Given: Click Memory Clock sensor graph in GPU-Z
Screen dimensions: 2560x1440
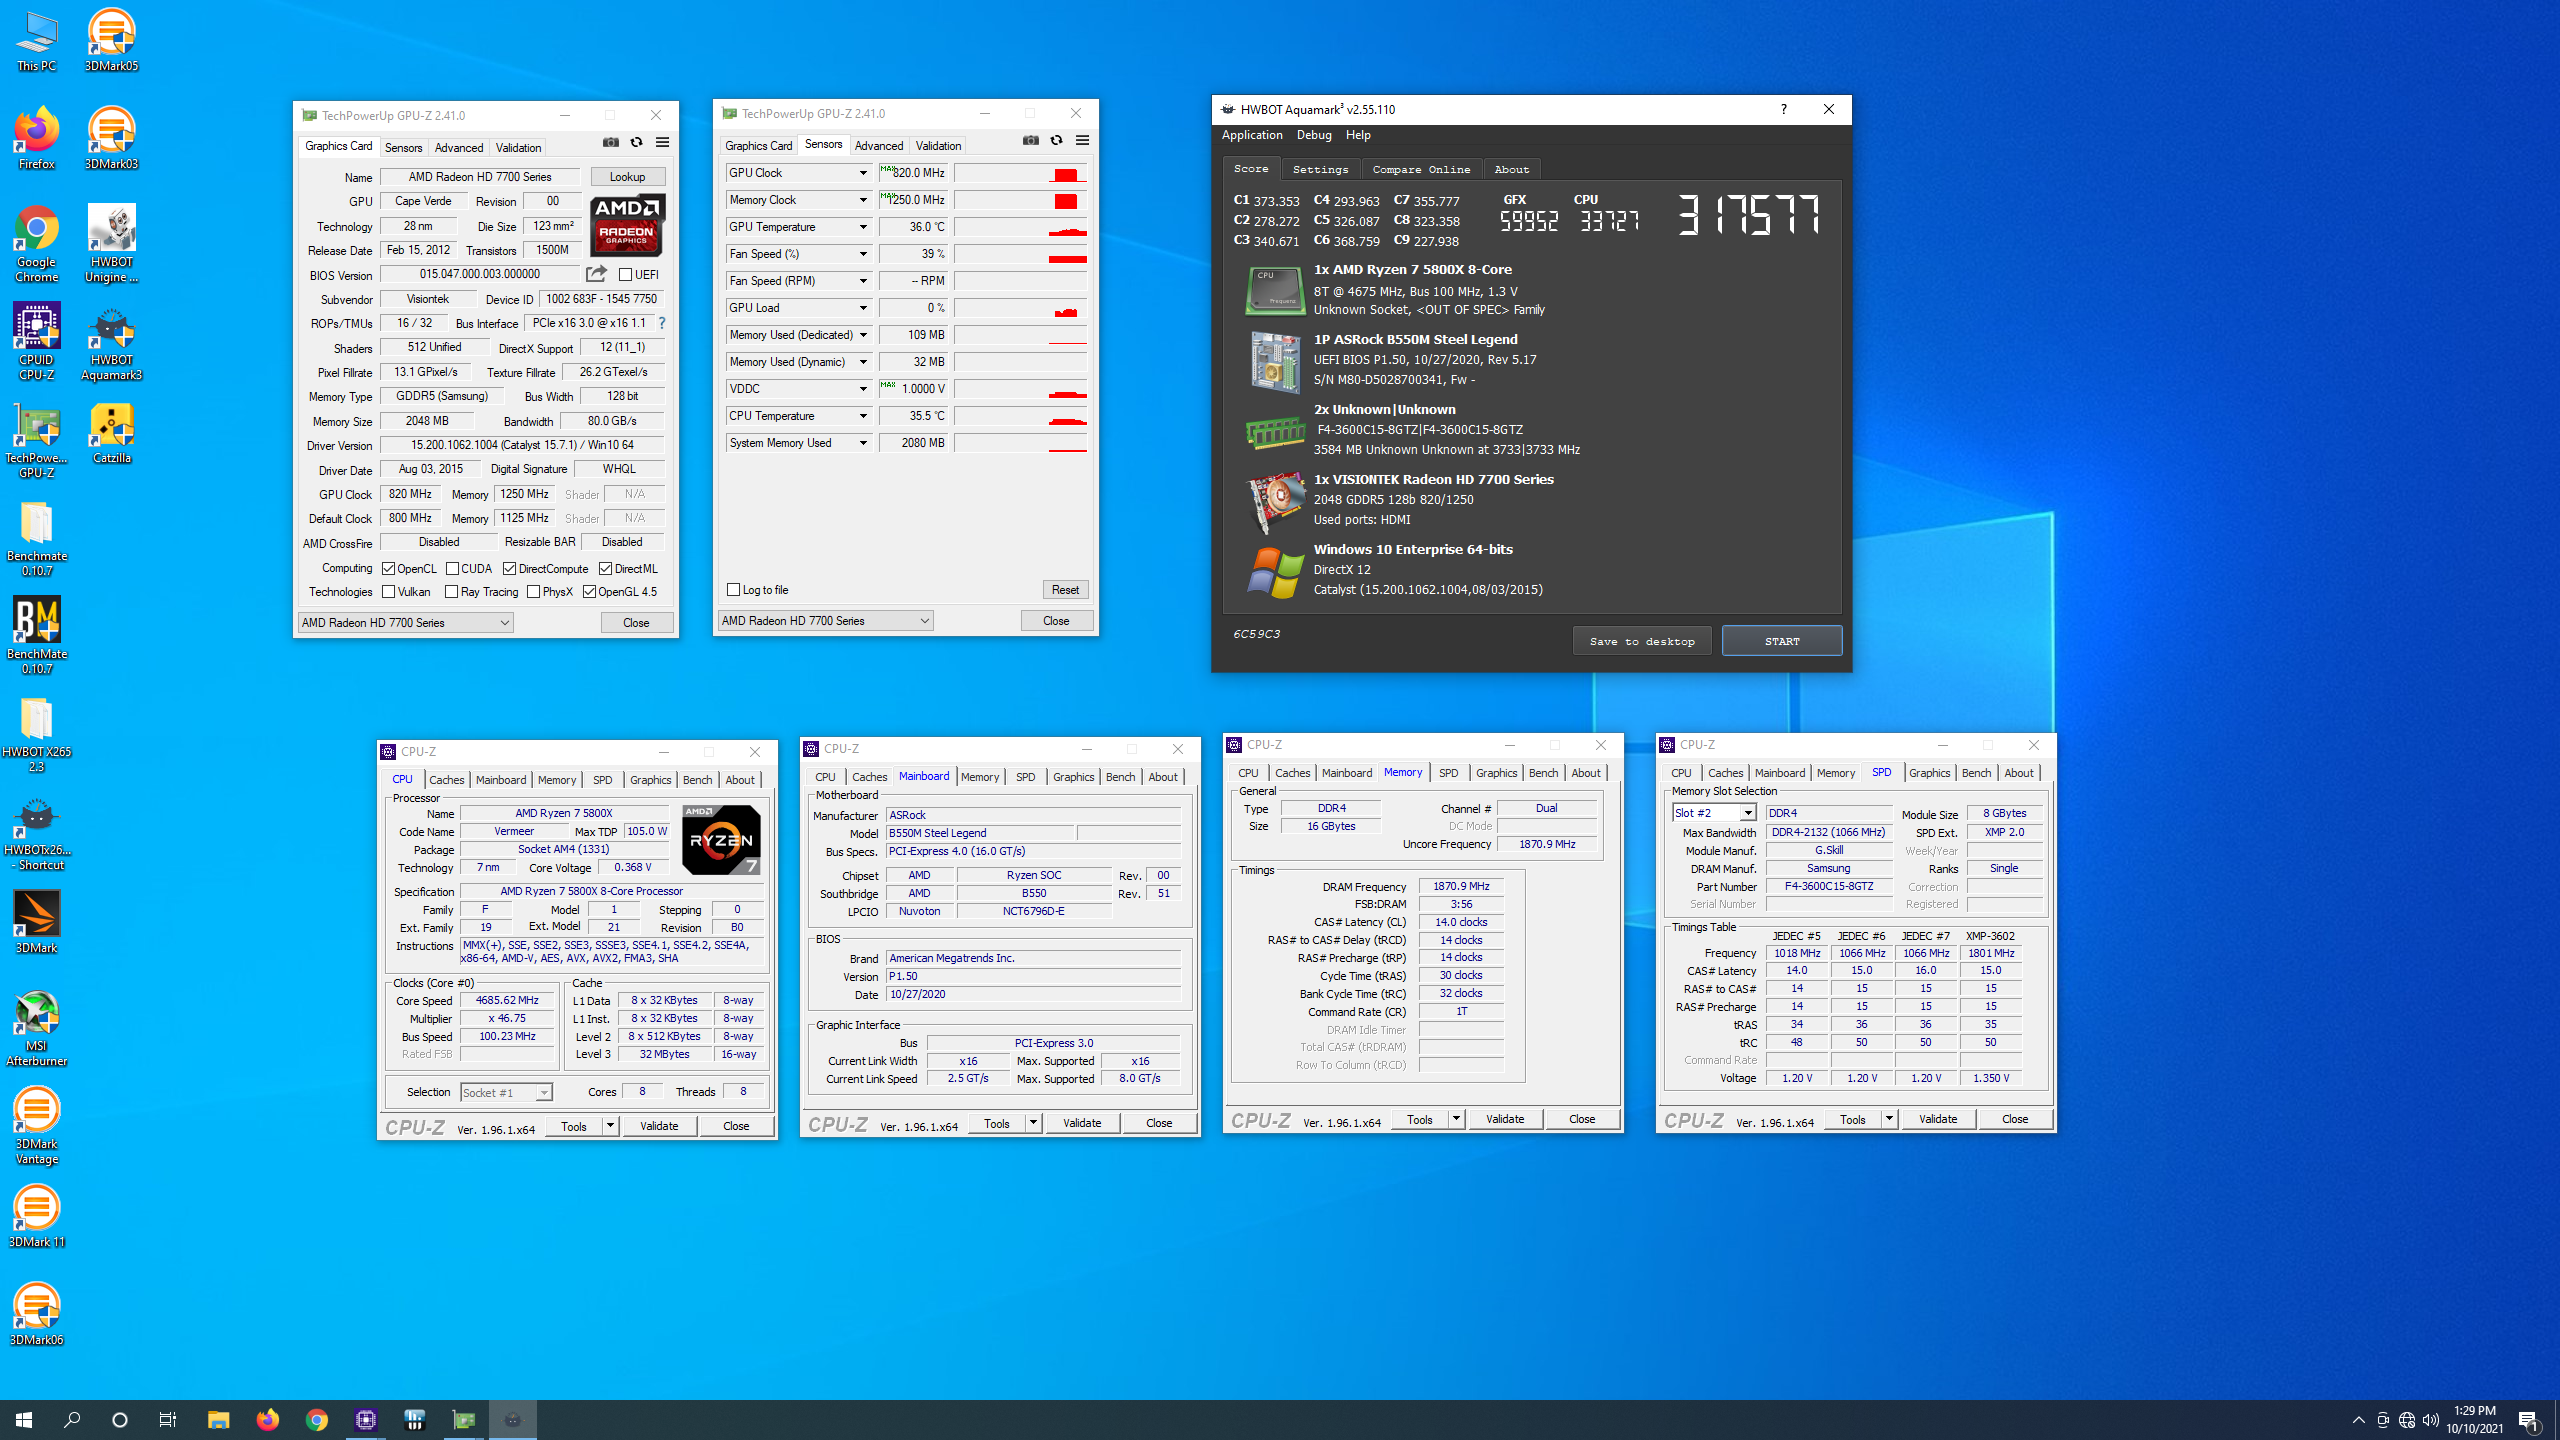Looking at the screenshot, I should (1021, 200).
